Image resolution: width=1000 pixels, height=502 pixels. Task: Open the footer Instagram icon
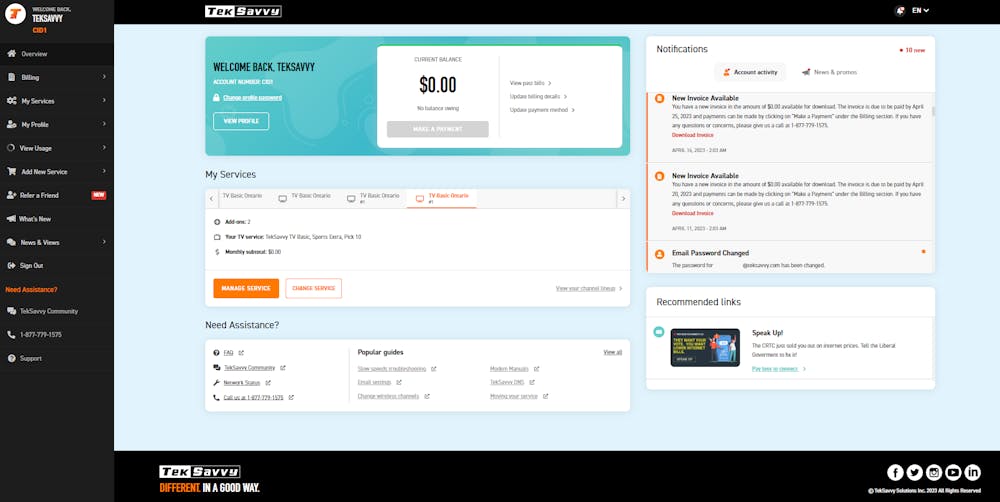pos(934,473)
